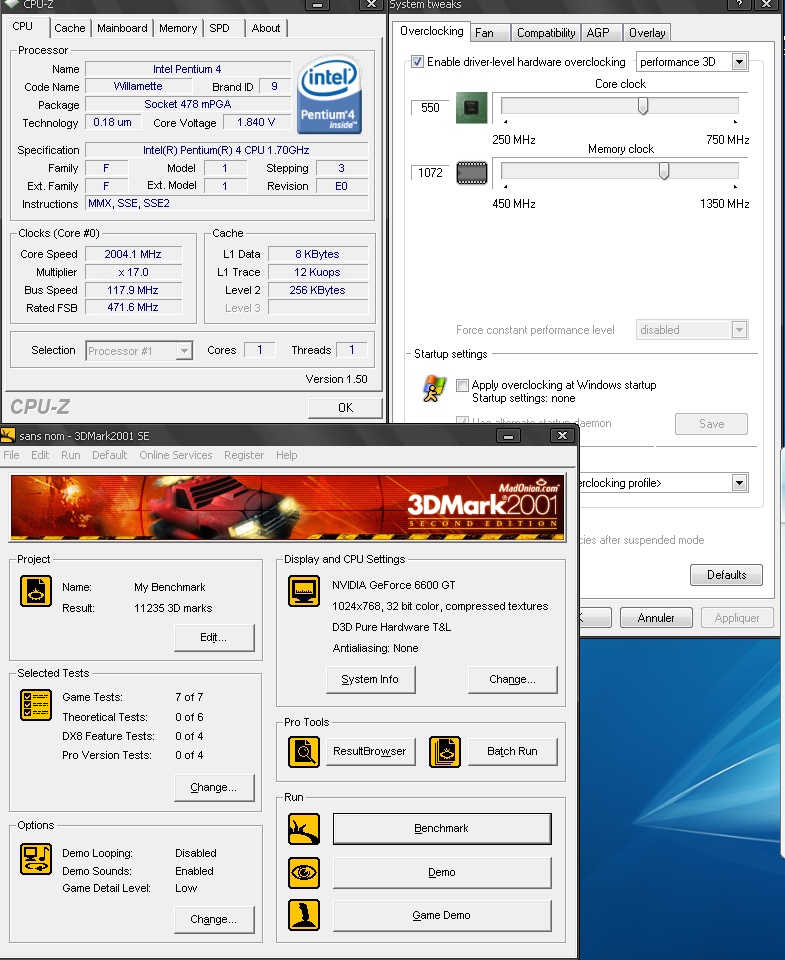Open the Online Services menu
Image resolution: width=785 pixels, height=960 pixels.
[176, 455]
